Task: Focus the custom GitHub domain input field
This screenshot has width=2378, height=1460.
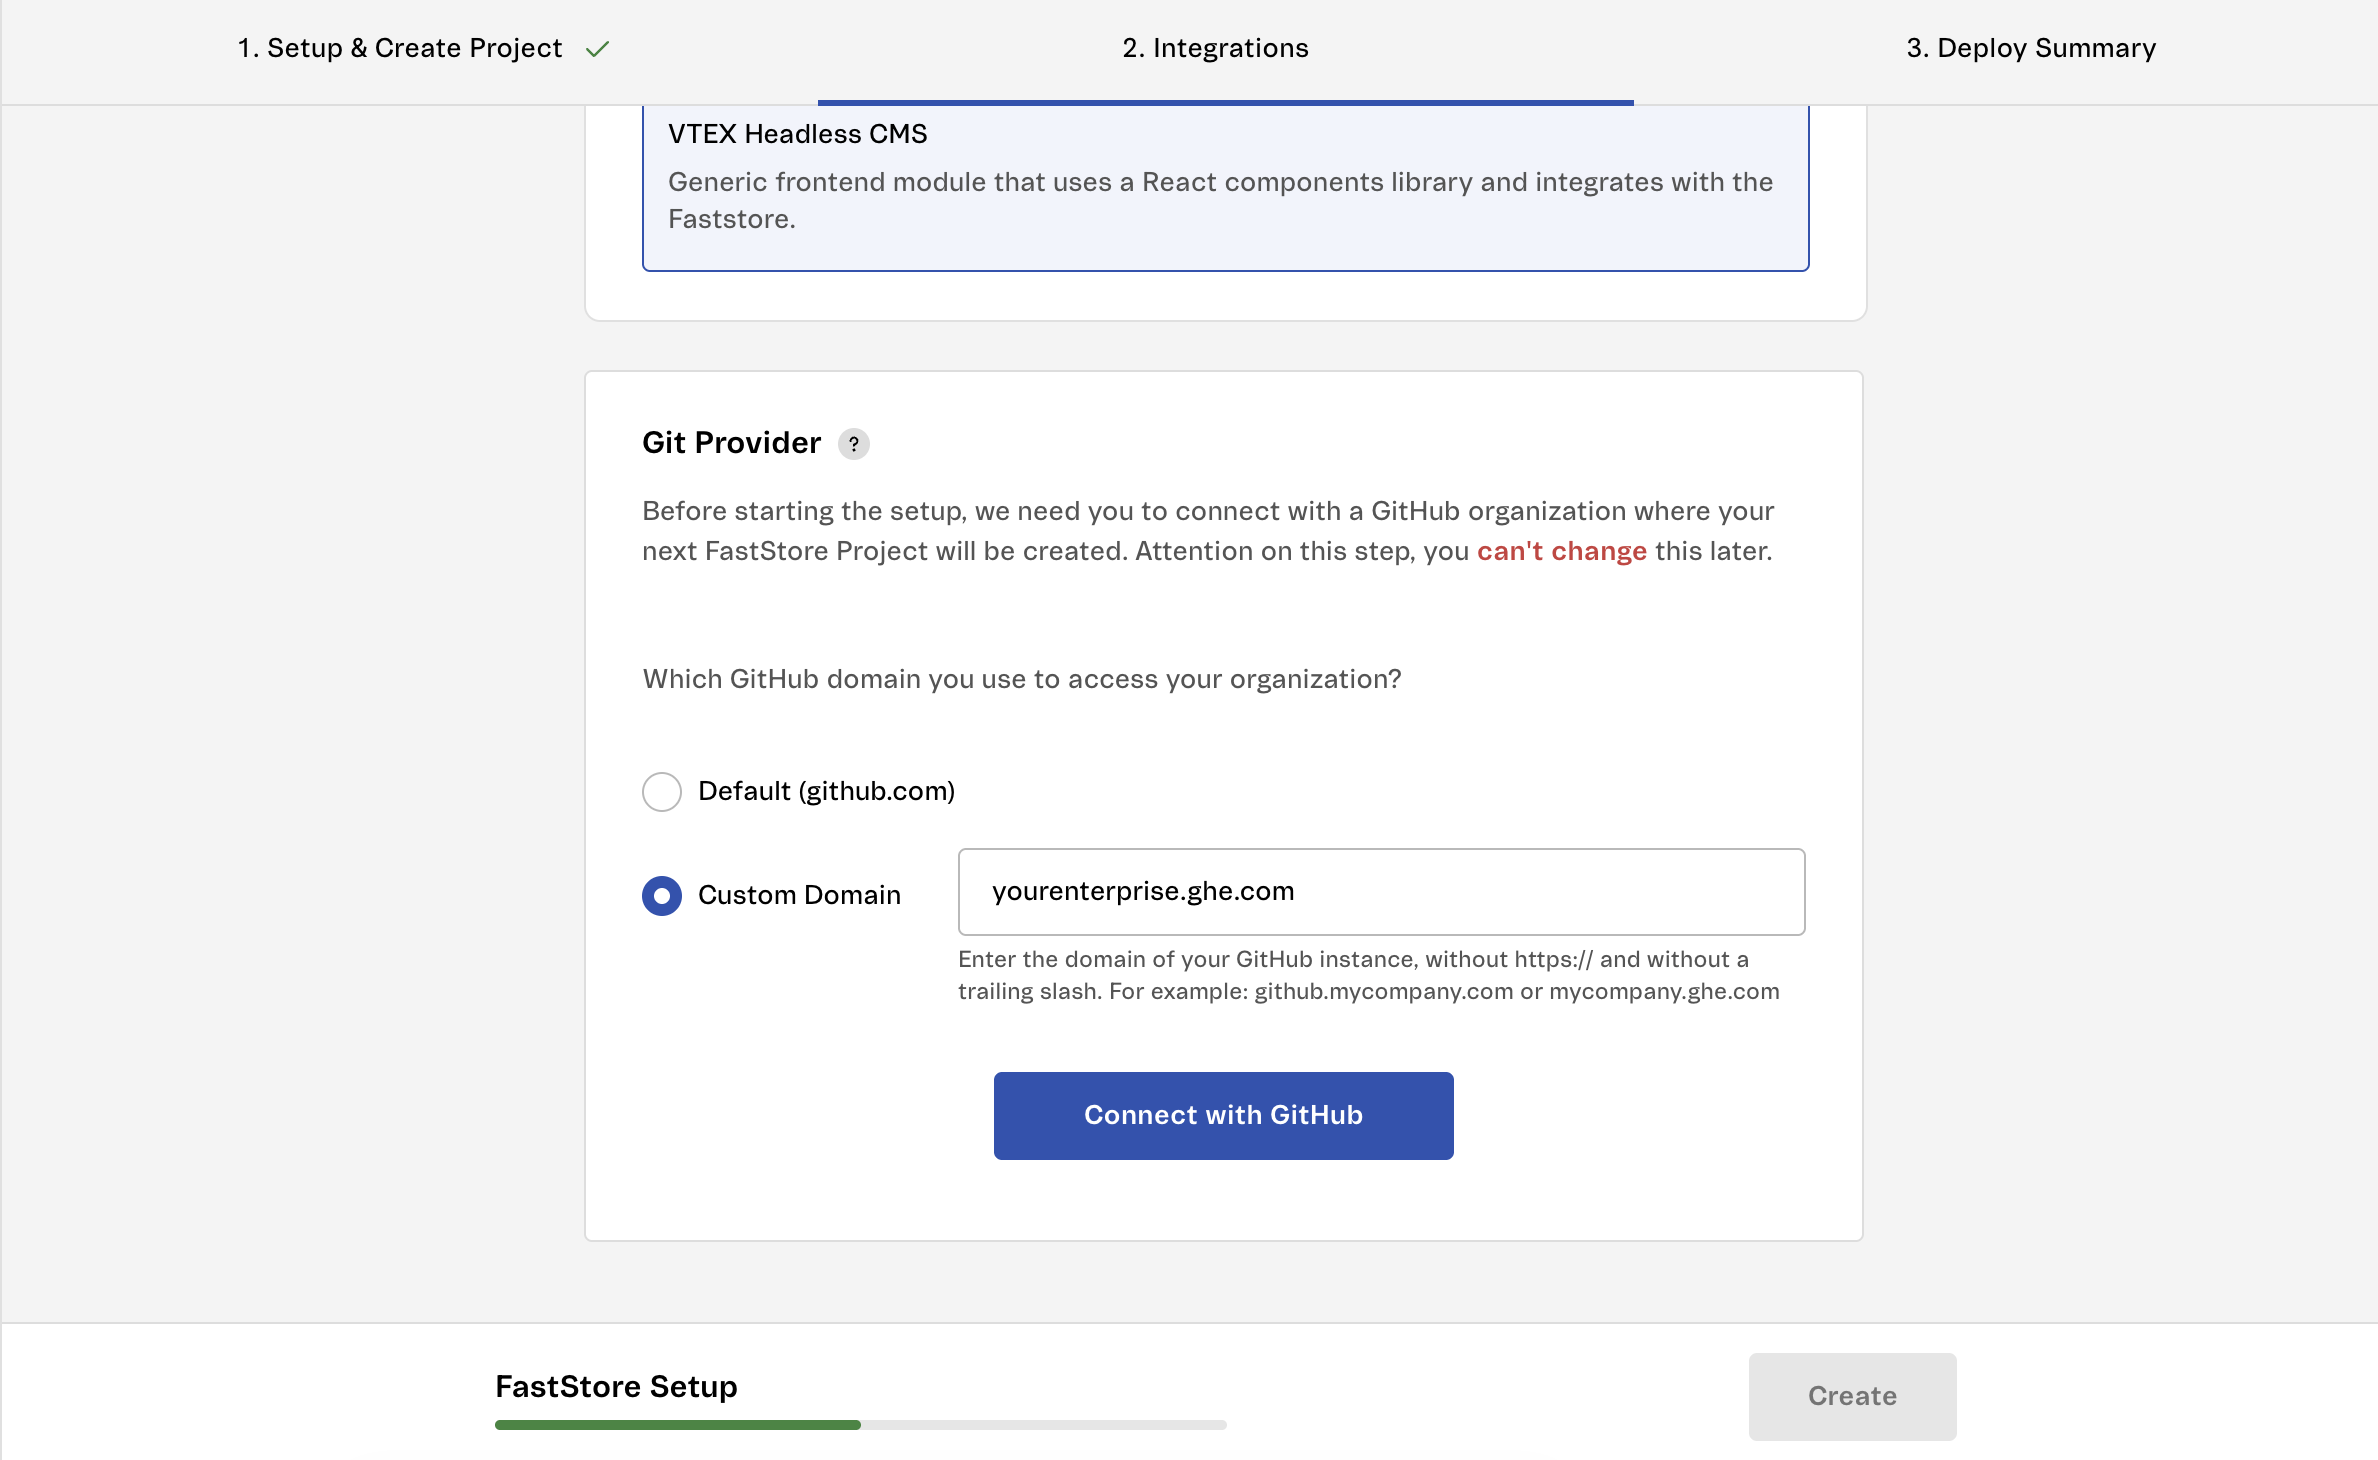Action: (x=1380, y=892)
